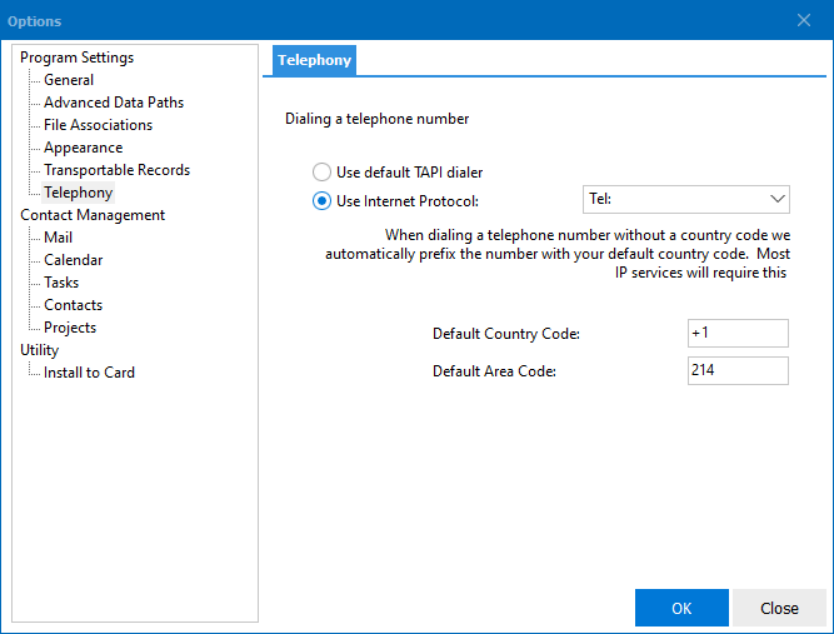Select the Calendar settings entry
The height and width of the screenshot is (634, 834).
[x=73, y=259]
